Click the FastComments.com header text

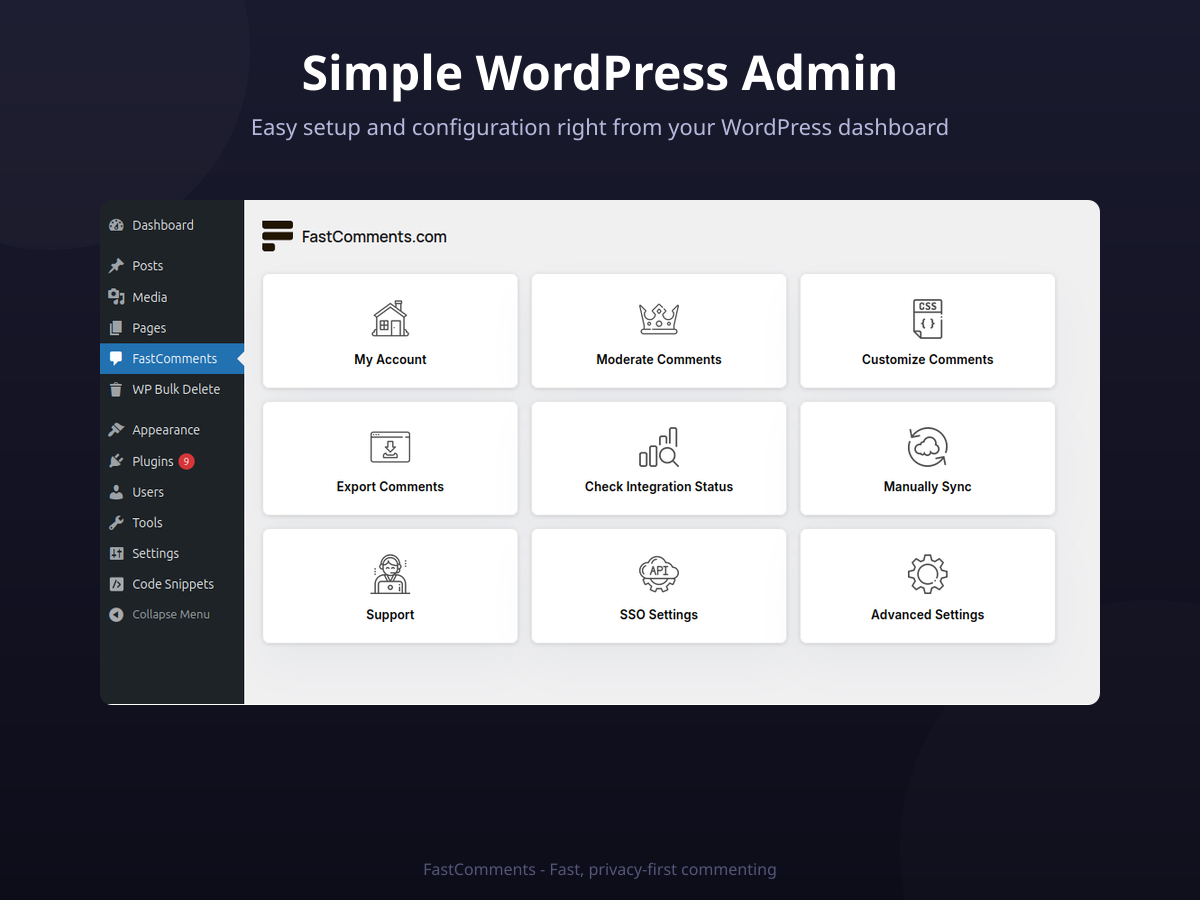click(x=374, y=237)
